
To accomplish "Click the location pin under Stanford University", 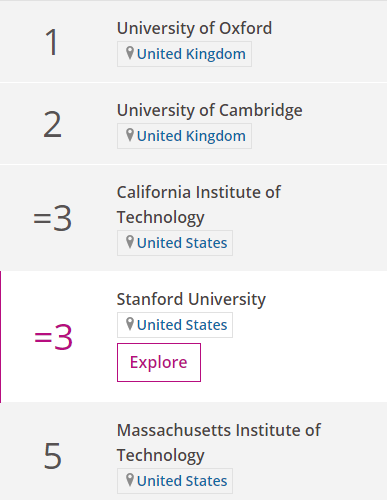I will pyautogui.click(x=130, y=324).
